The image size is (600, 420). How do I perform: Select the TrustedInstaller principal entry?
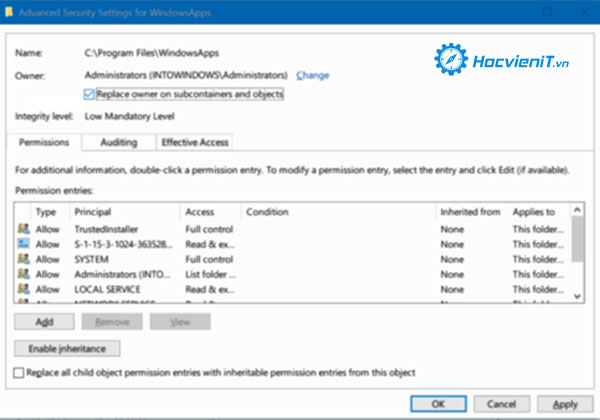pyautogui.click(x=106, y=229)
